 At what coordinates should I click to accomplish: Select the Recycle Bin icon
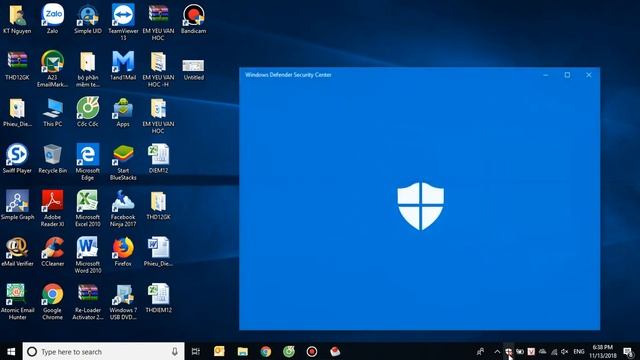pyautogui.click(x=53, y=159)
